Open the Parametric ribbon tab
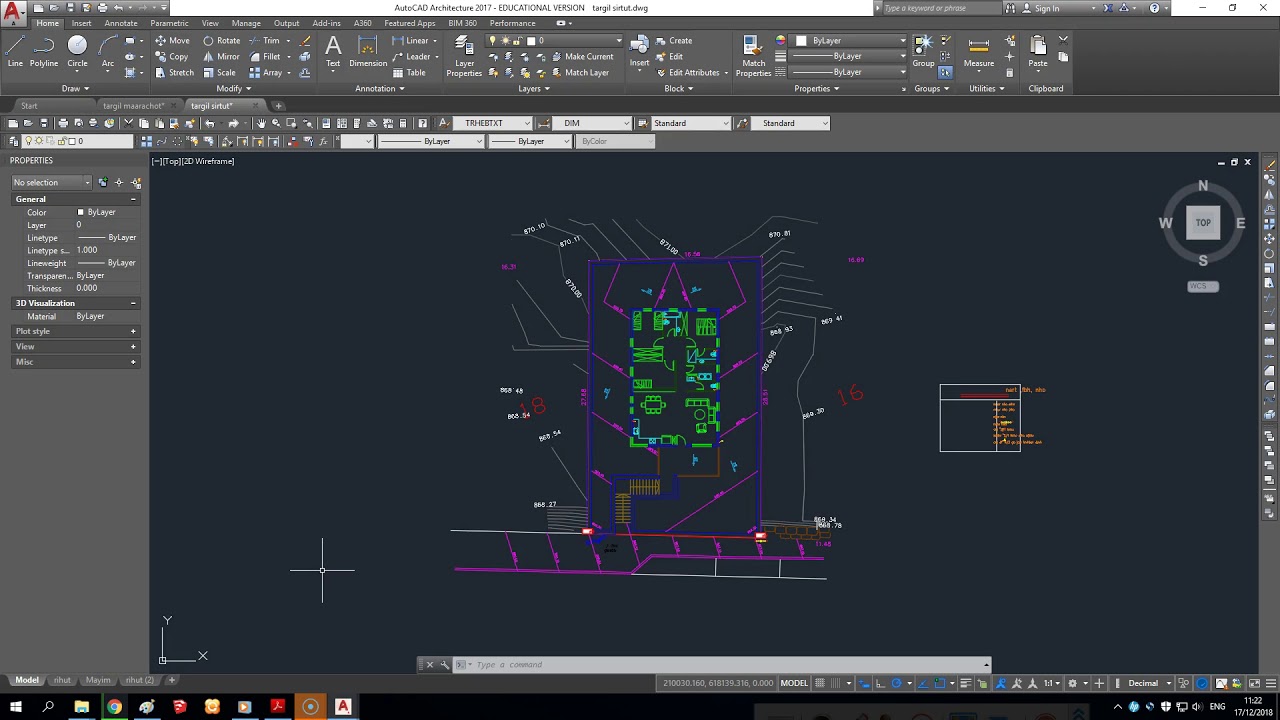This screenshot has width=1280, height=720. coord(169,23)
